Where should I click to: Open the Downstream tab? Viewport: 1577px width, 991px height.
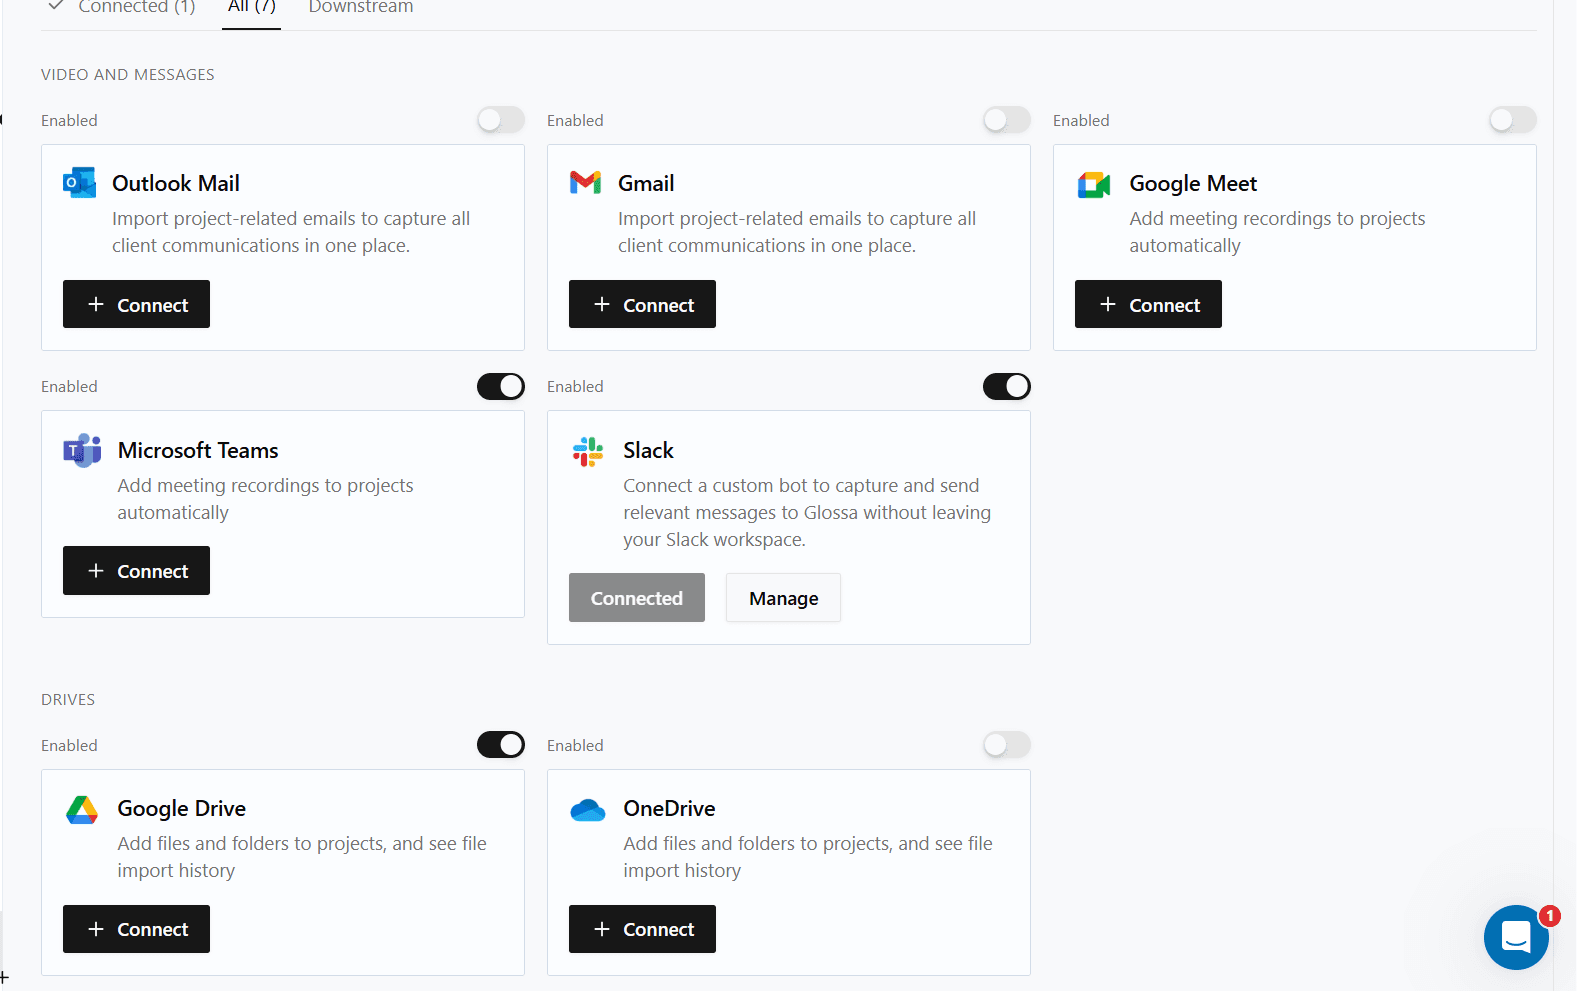point(361,8)
